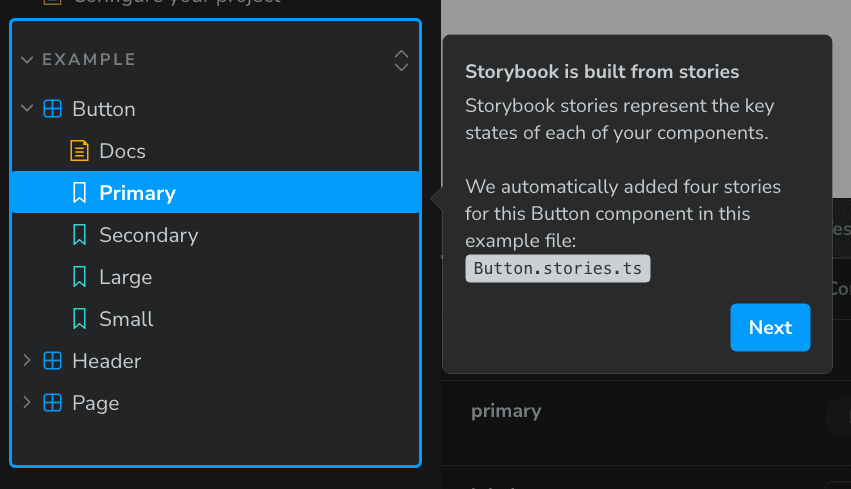Screen dimensions: 851x489
Task: Click the Button.stories.ts code label
Action: coord(557,269)
